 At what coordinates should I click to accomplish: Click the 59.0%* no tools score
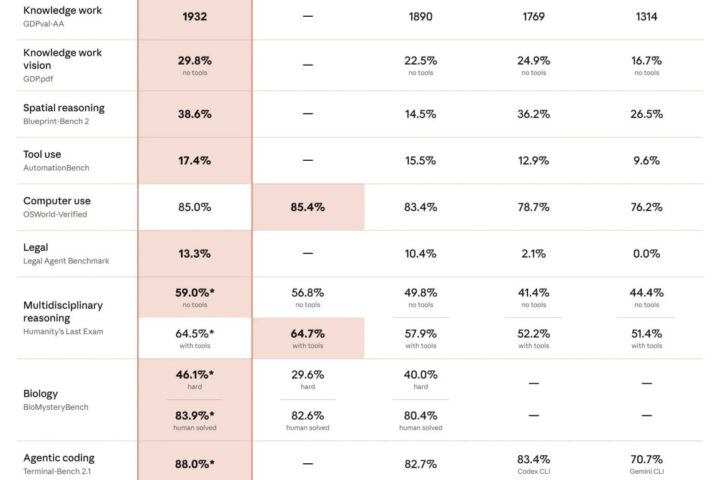click(x=195, y=297)
